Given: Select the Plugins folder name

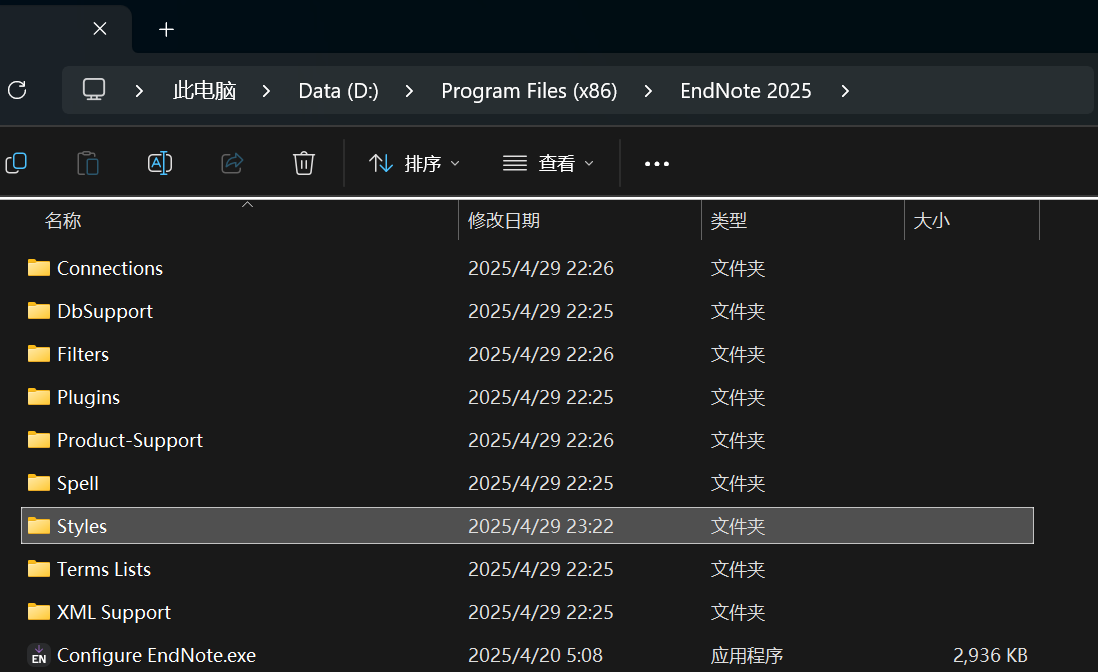Looking at the screenshot, I should click(89, 398).
